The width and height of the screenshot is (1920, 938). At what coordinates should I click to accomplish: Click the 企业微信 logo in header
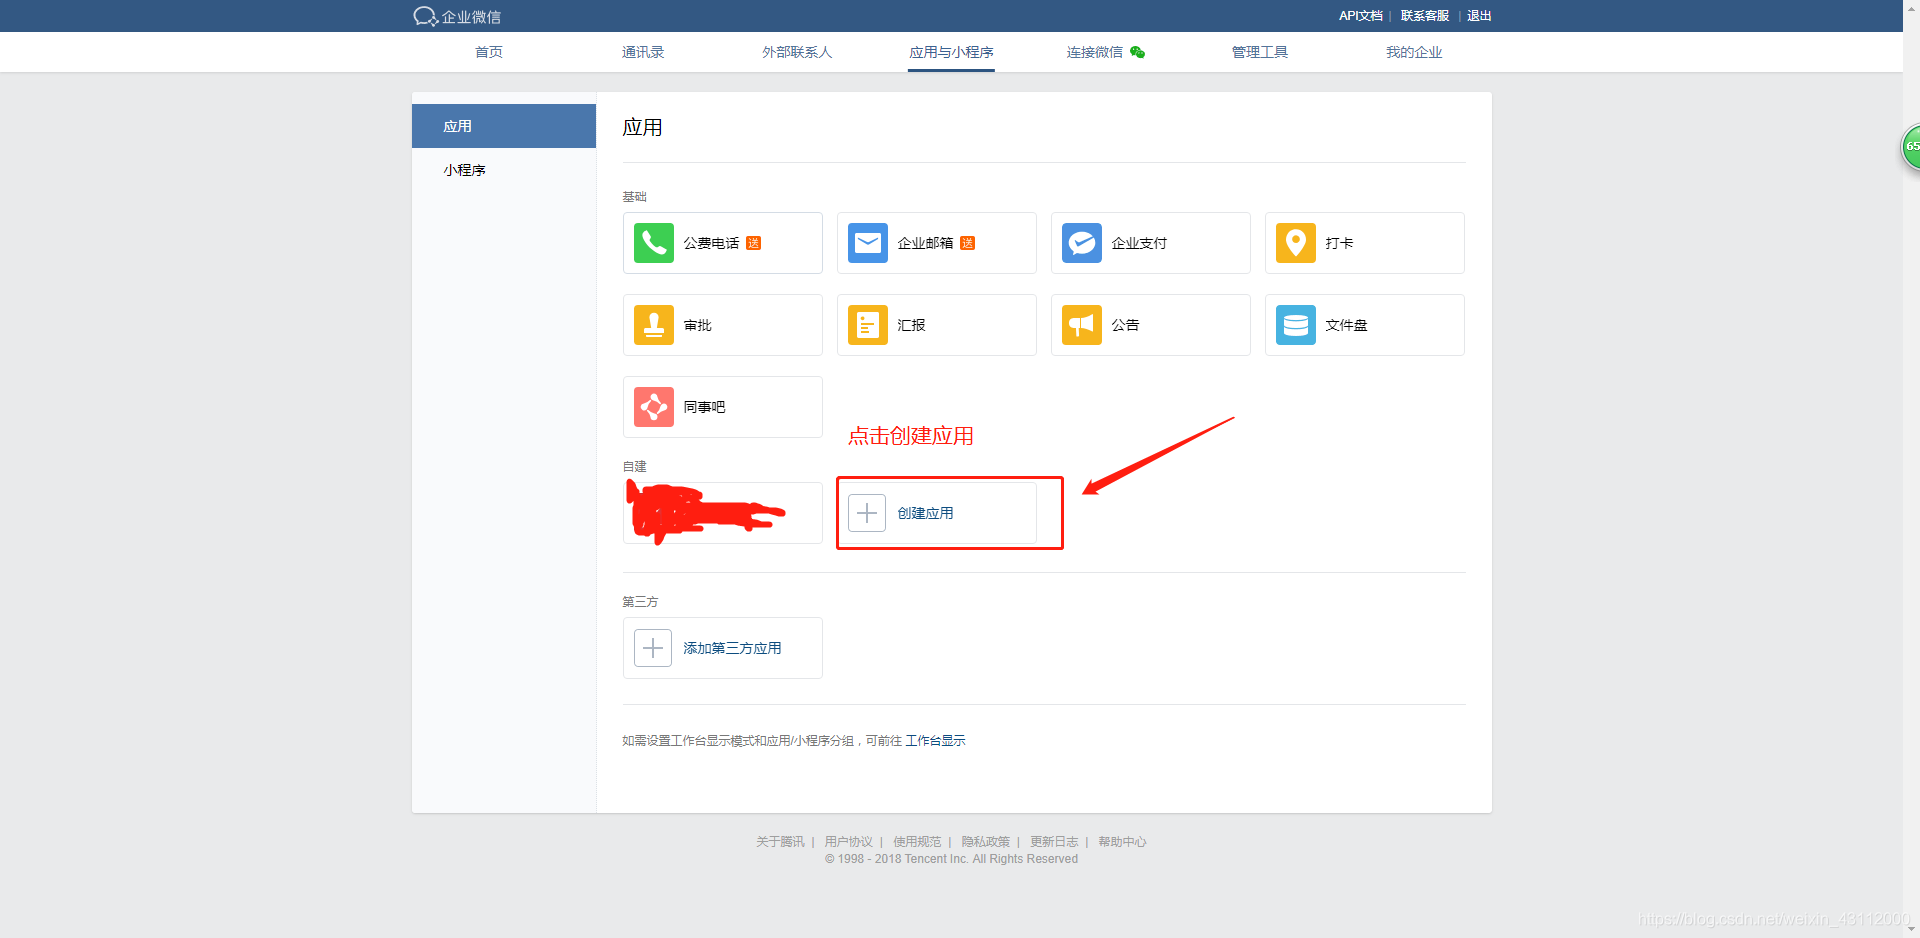(457, 16)
